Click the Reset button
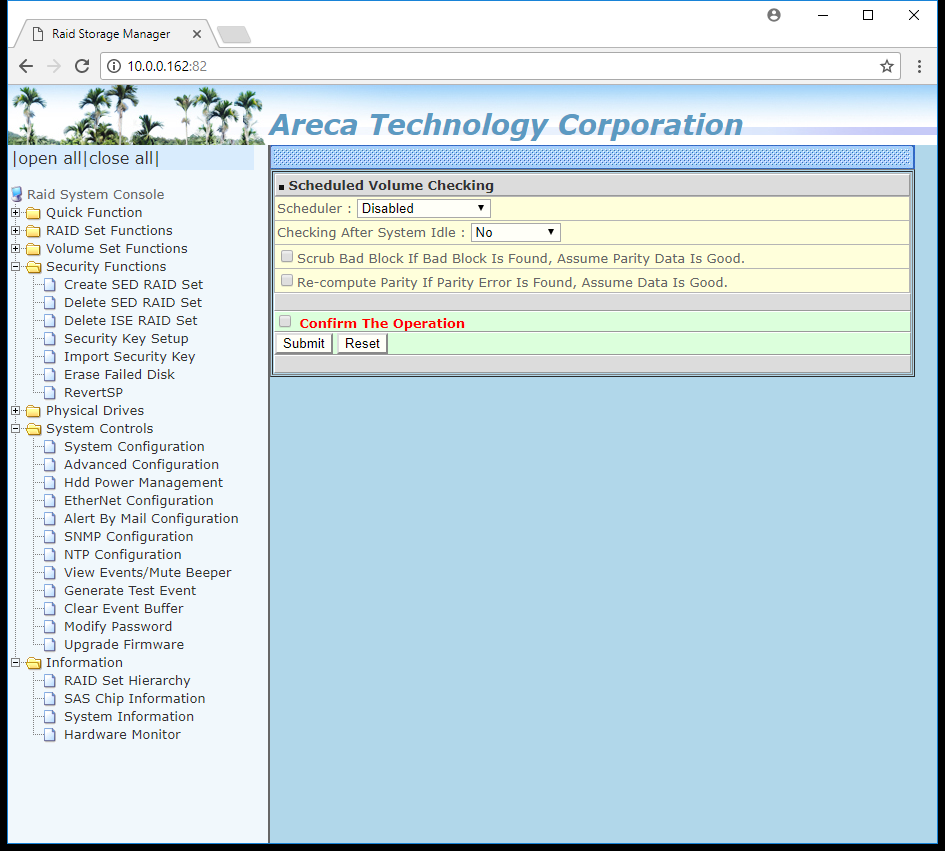Image resolution: width=945 pixels, height=851 pixels. 362,344
